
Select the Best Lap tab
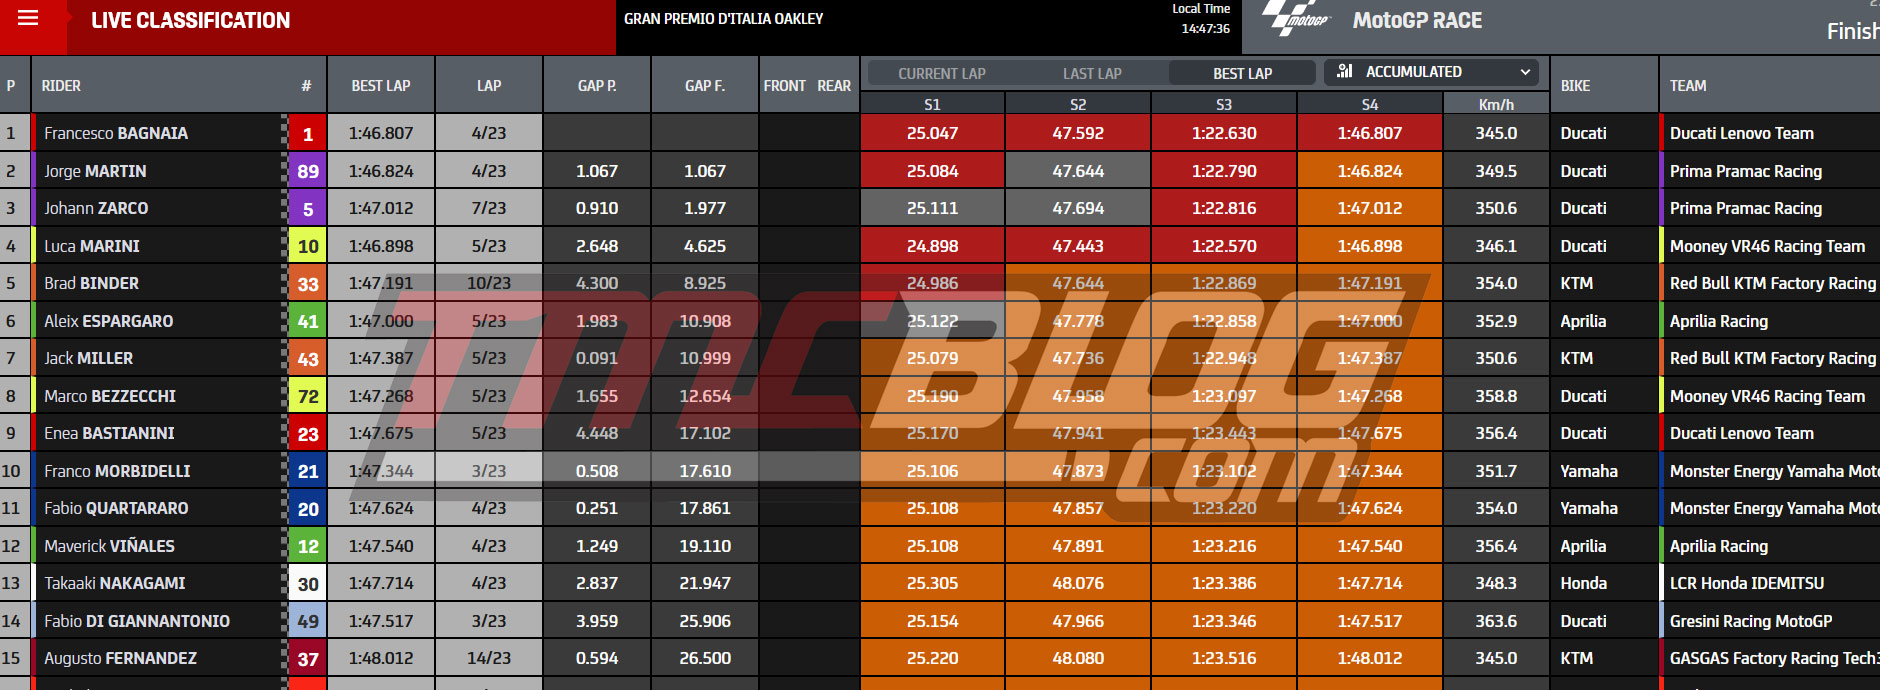coord(1242,73)
